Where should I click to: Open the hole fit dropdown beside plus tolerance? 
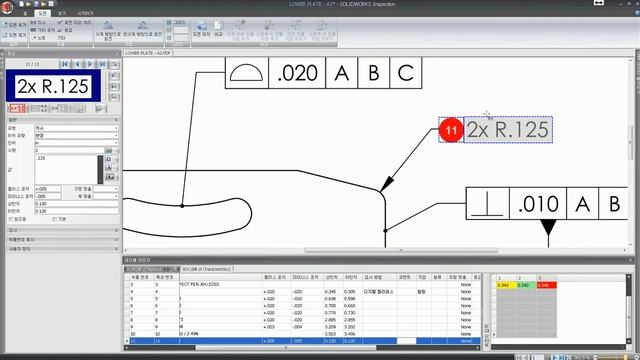106,189
